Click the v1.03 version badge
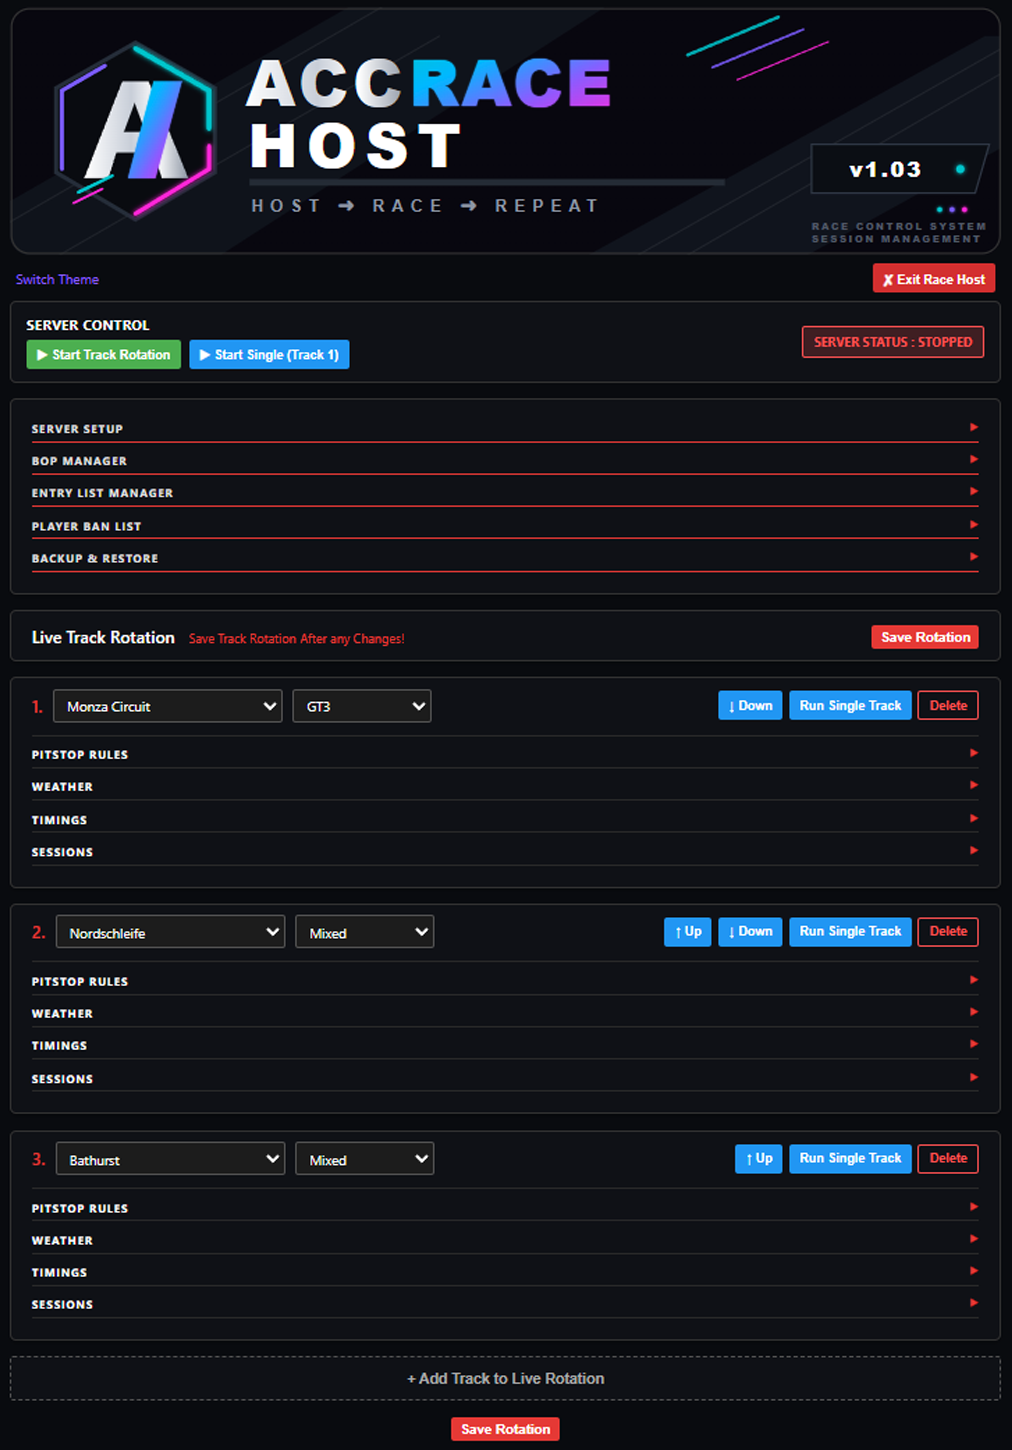Screen dimensions: 1012x1450 pos(898,169)
